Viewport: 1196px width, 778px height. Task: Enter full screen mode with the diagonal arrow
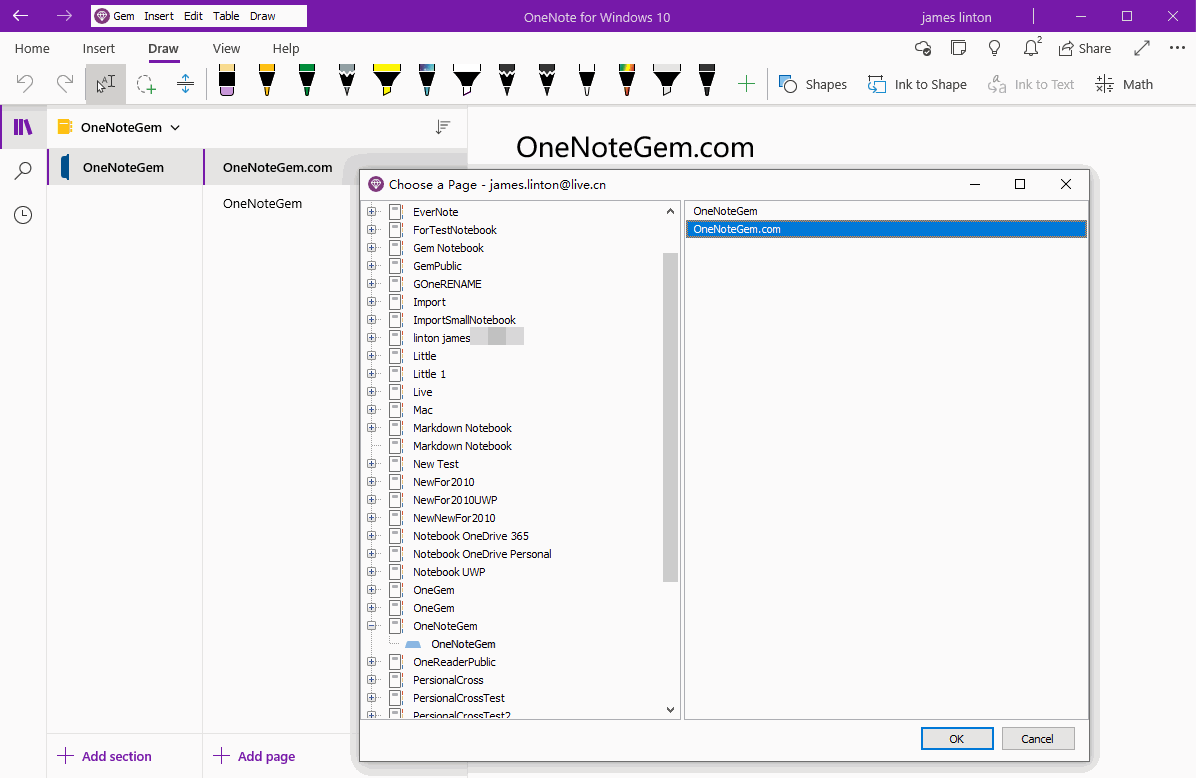1142,48
